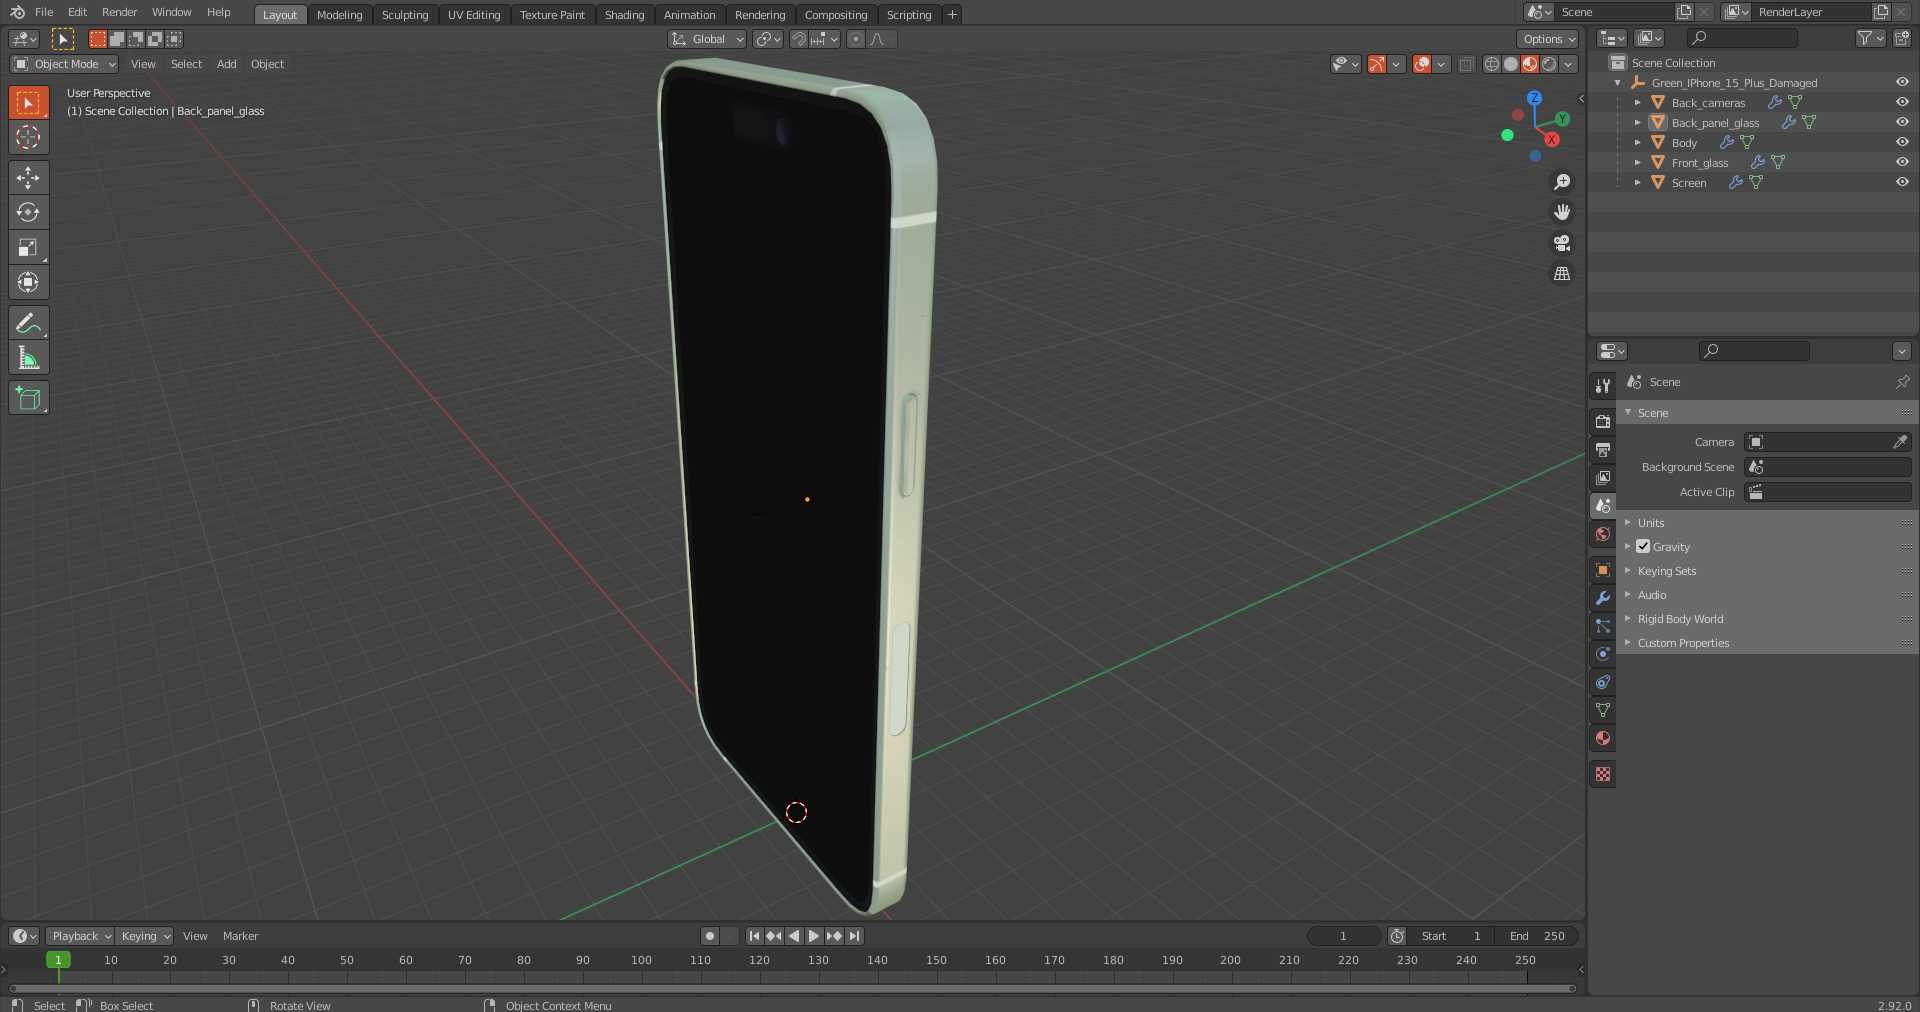This screenshot has height=1012, width=1920.
Task: Click the timeline horizontal scrollbar
Action: [x=792, y=988]
